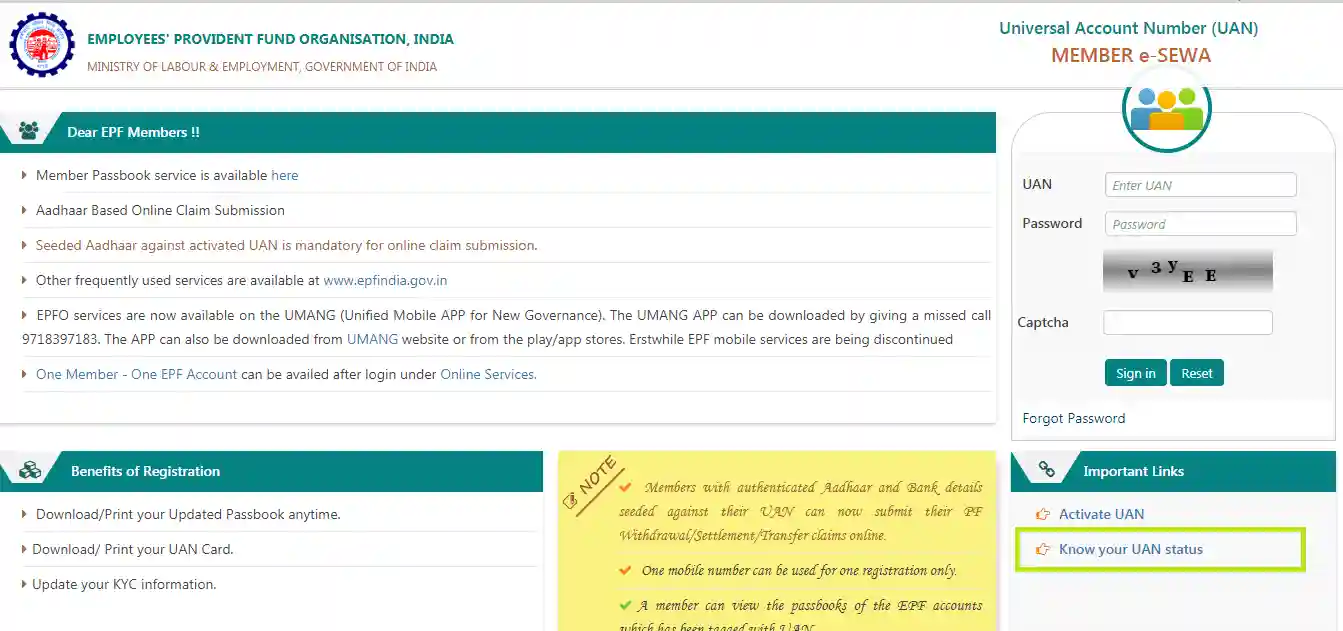
Task: Click Employees' Provident Fund Organisation, India title
Action: pyautogui.click(x=270, y=39)
